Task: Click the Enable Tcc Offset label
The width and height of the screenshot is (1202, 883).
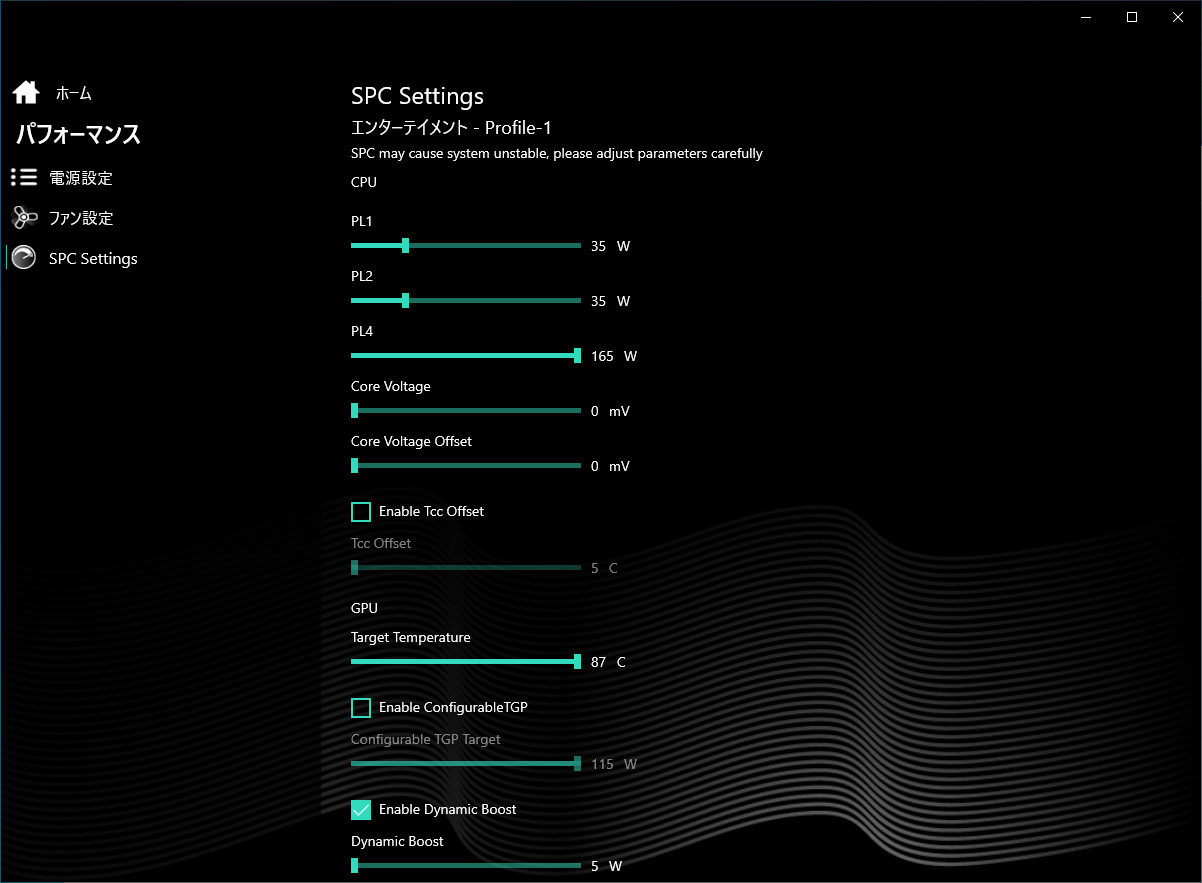Action: click(x=431, y=511)
